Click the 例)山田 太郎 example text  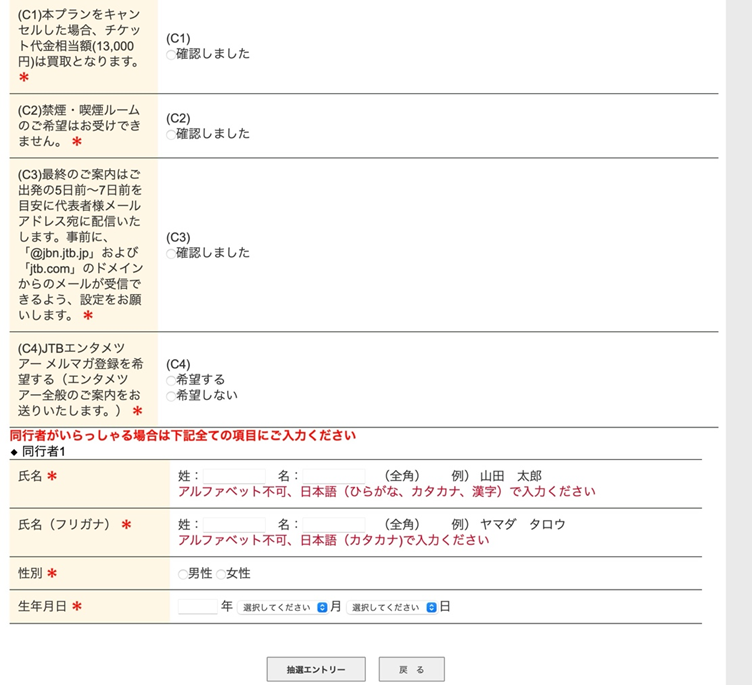point(496,476)
